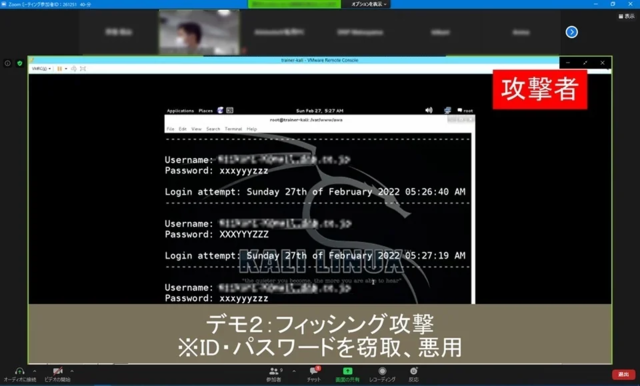The image size is (640, 386).
Task: Expand the caret next to participants
Action: pyautogui.click(x=294, y=371)
